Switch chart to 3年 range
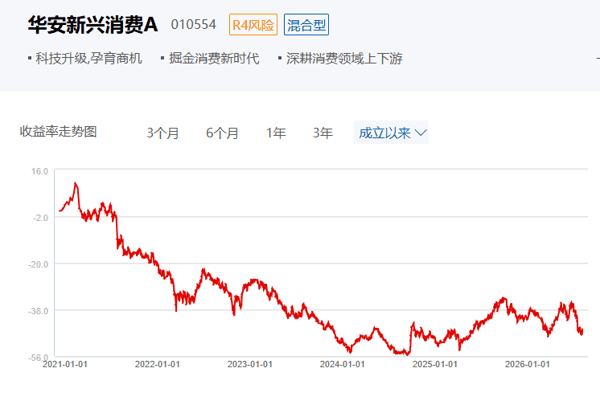 (x=323, y=133)
